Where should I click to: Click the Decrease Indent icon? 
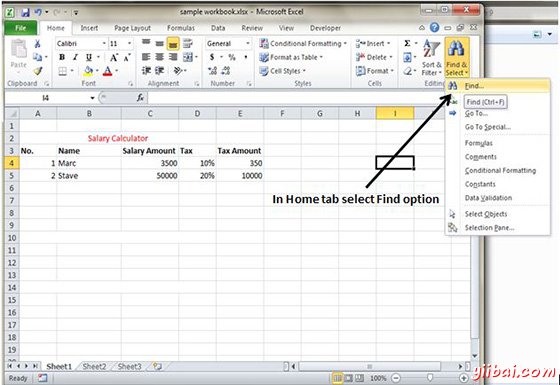click(x=146, y=71)
